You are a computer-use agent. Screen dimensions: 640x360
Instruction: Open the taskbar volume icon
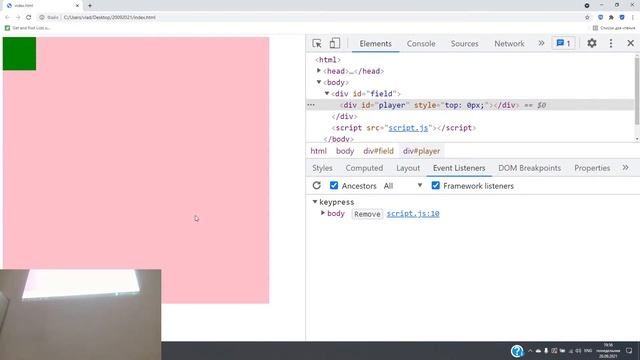pos(578,351)
